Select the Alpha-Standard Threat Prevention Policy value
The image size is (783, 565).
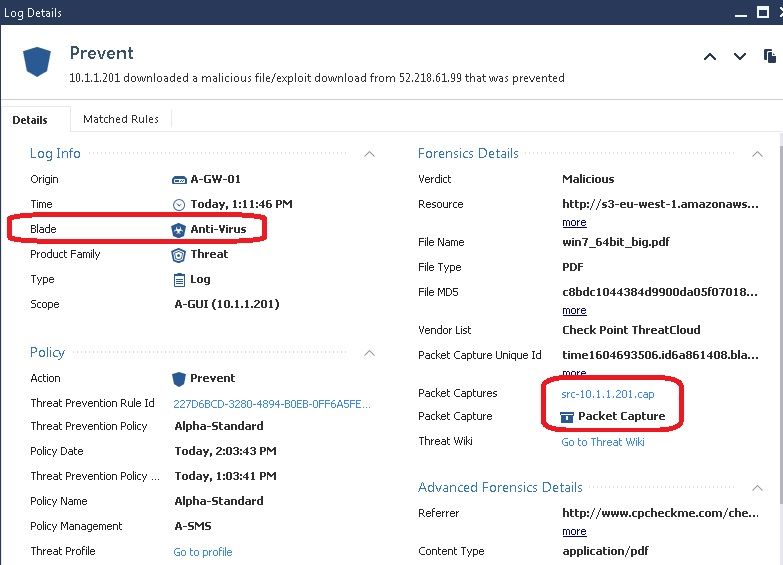coord(219,426)
